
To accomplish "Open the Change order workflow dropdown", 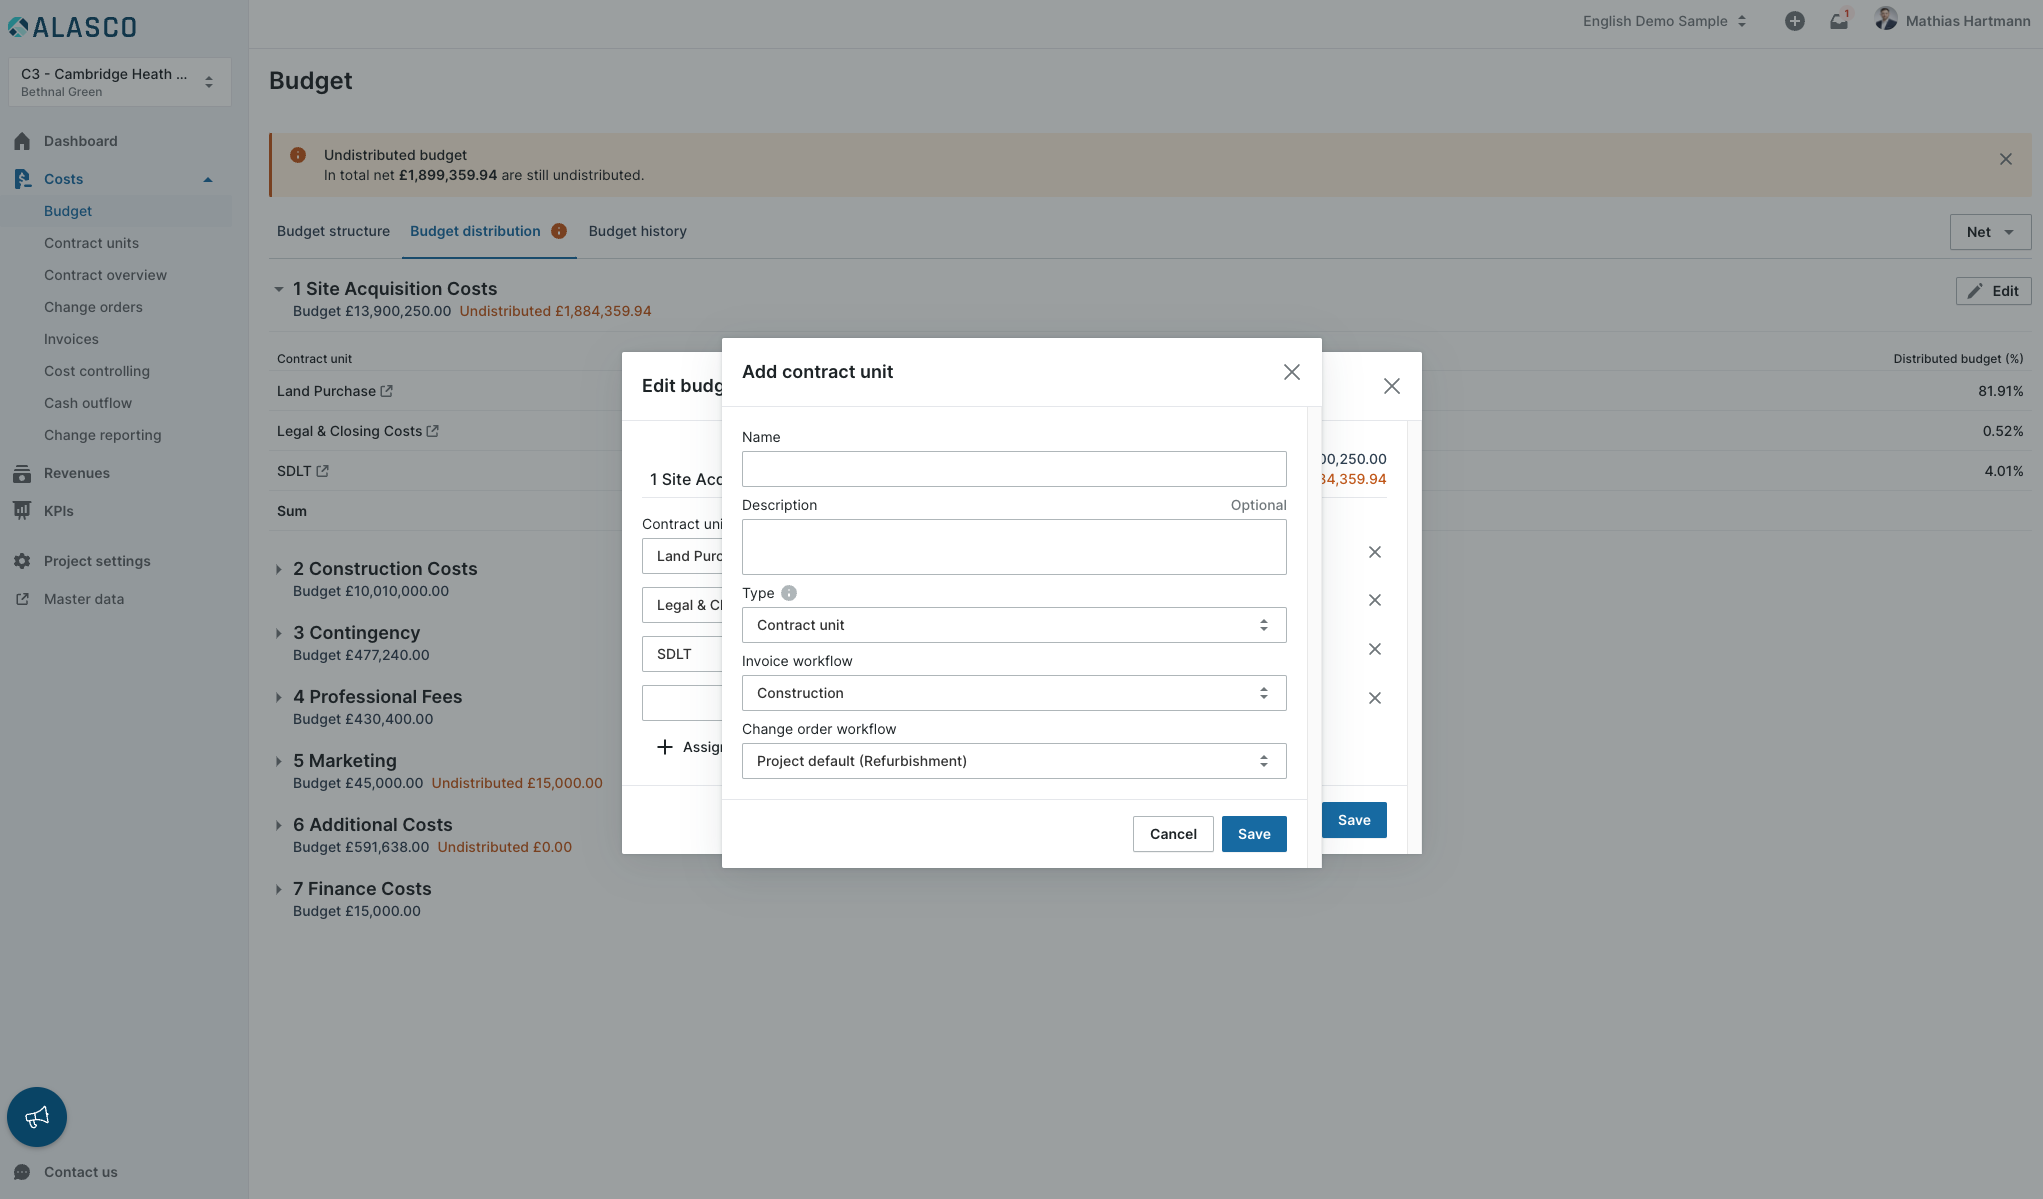I will click(x=1013, y=761).
